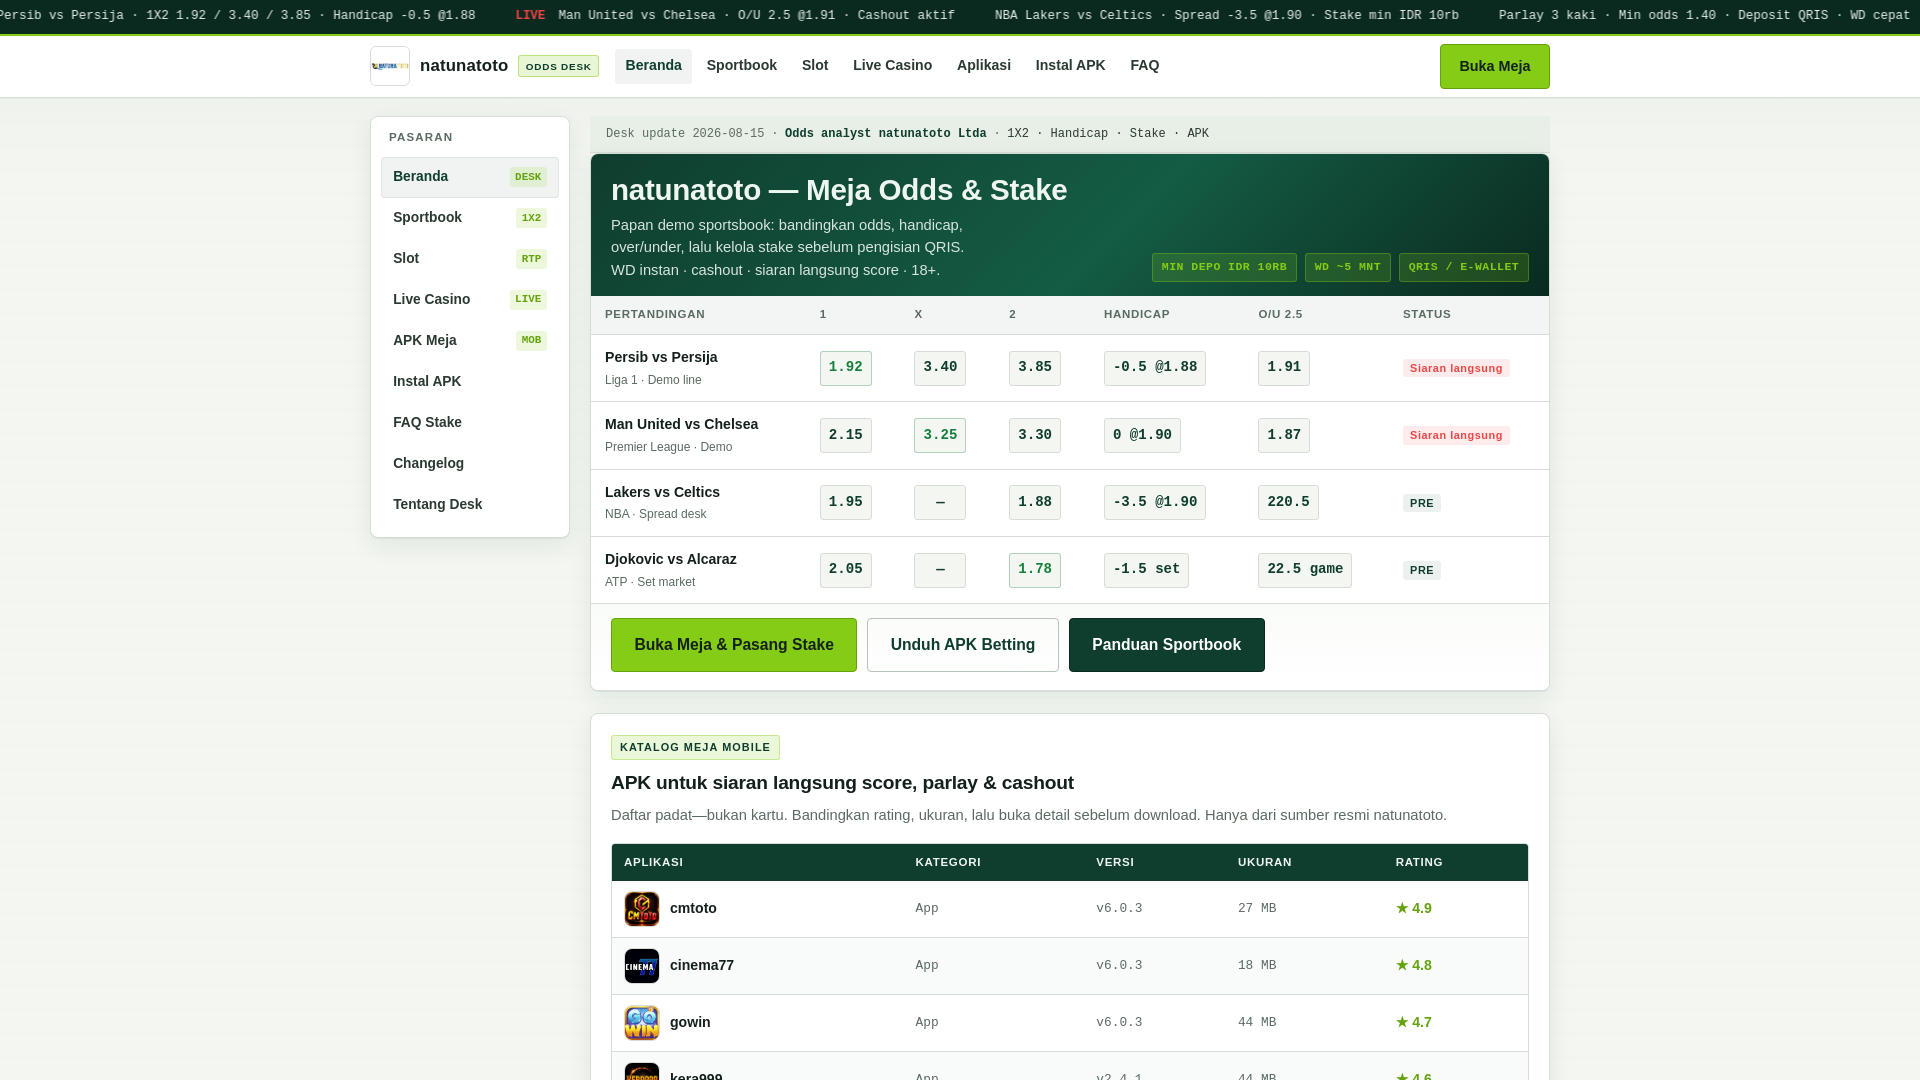Viewport: 1920px width, 1080px height.
Task: Click the WD ~5 MNT badge
Action: pos(1348,268)
